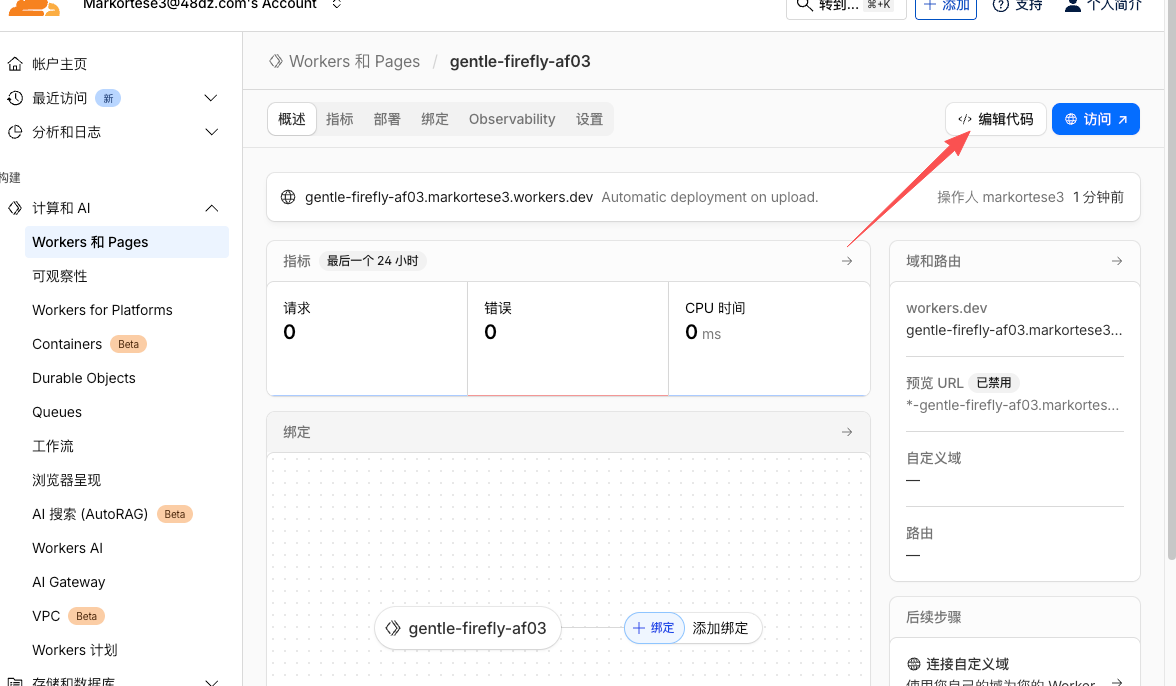
Task: Expand the account name dropdown
Action: pos(336,5)
